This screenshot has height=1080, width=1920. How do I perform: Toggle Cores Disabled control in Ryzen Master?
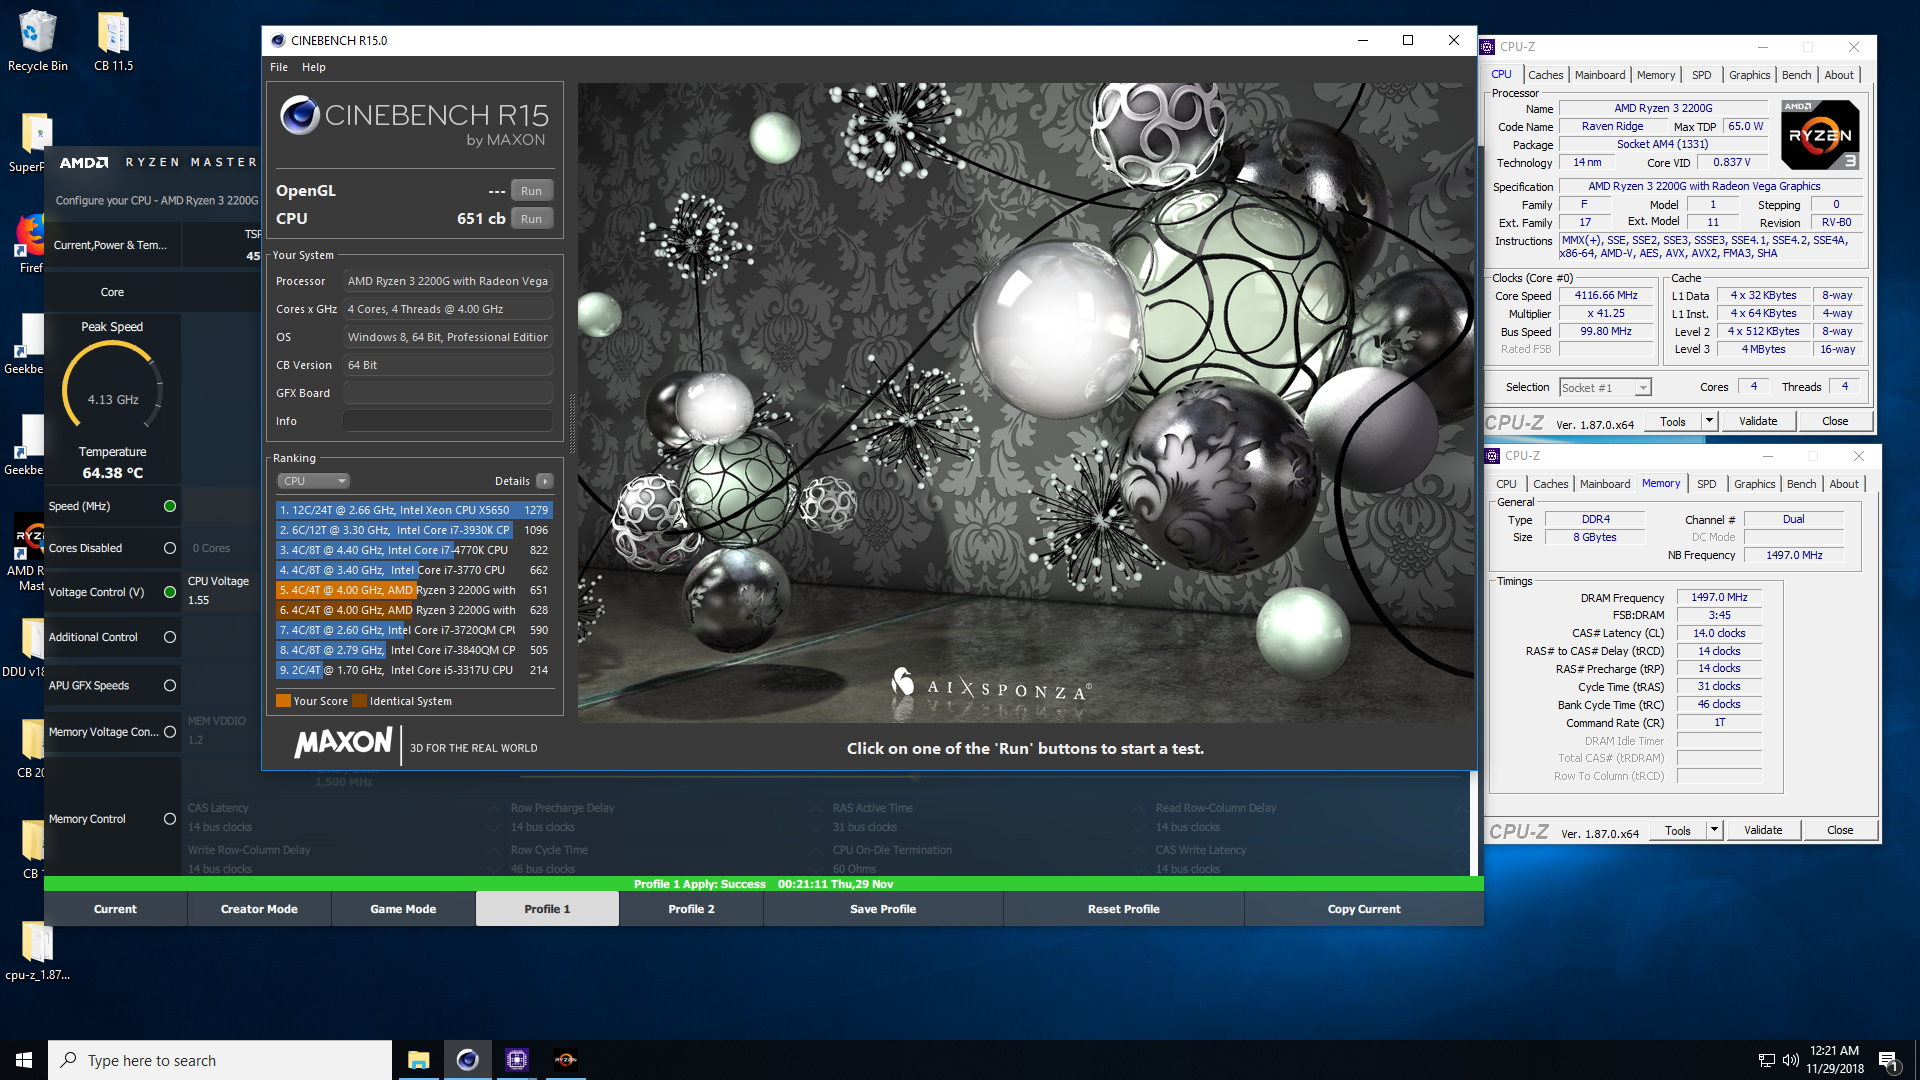170,548
